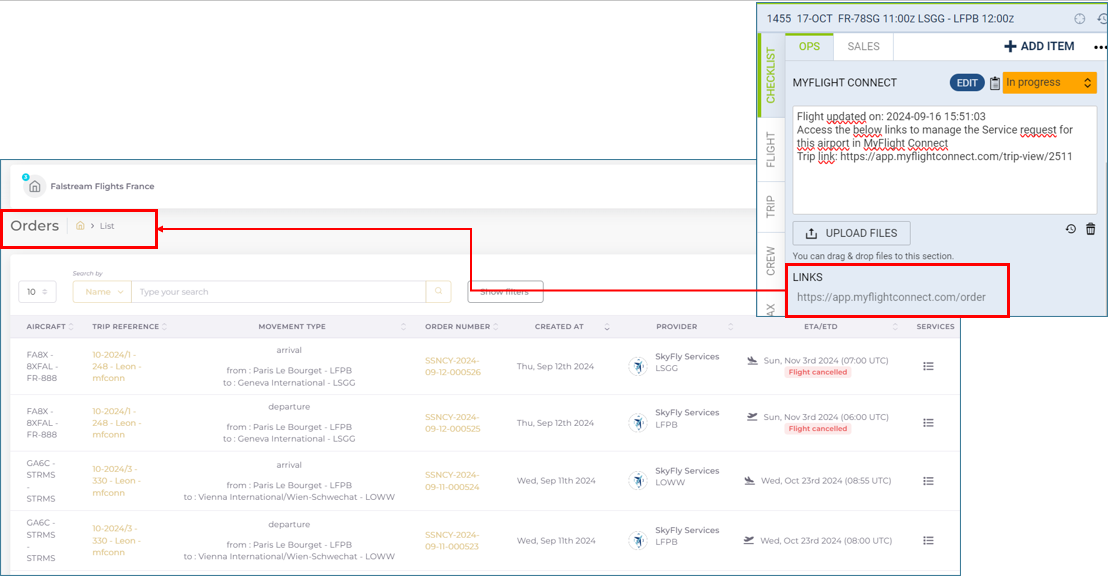1108x577 pixels.
Task: Sort by PROVIDER column arrows
Action: point(731,326)
